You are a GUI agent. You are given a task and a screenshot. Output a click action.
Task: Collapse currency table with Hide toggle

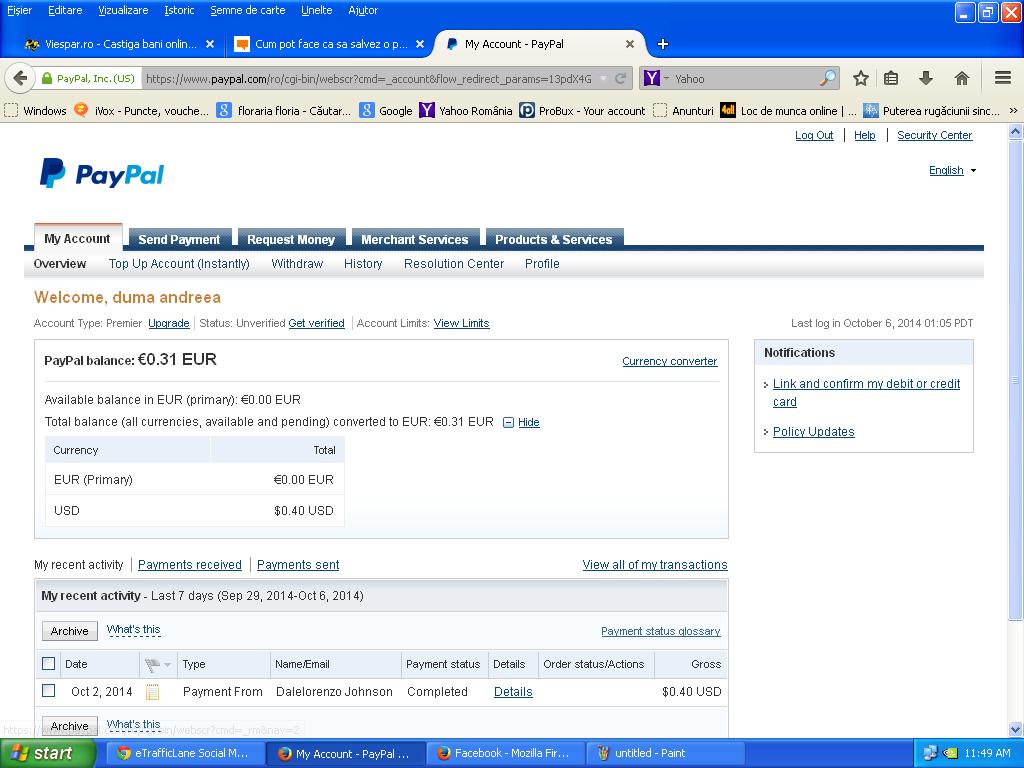point(521,423)
